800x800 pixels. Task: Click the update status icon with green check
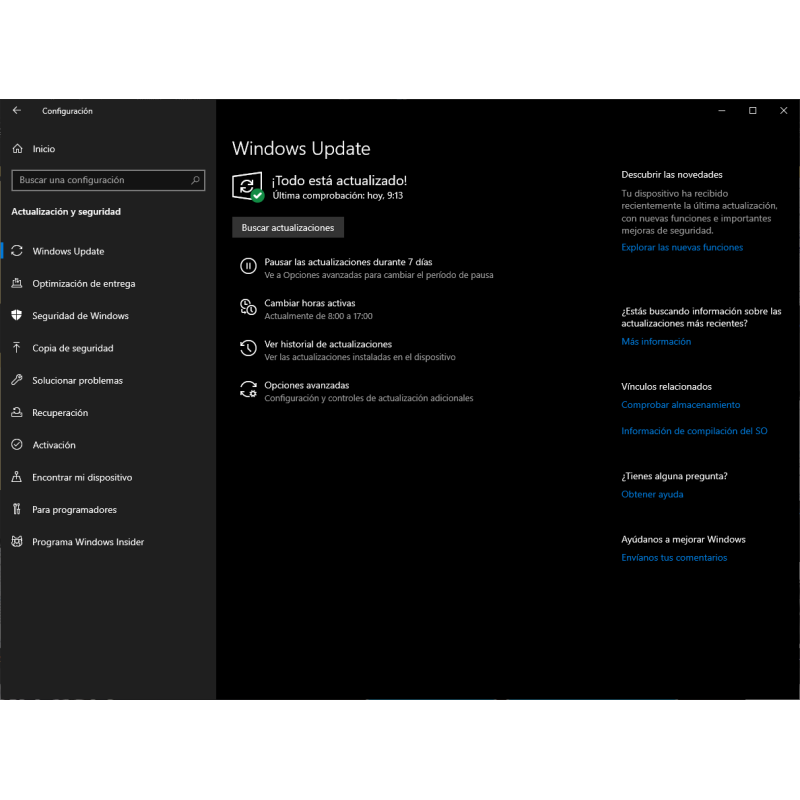[x=248, y=187]
